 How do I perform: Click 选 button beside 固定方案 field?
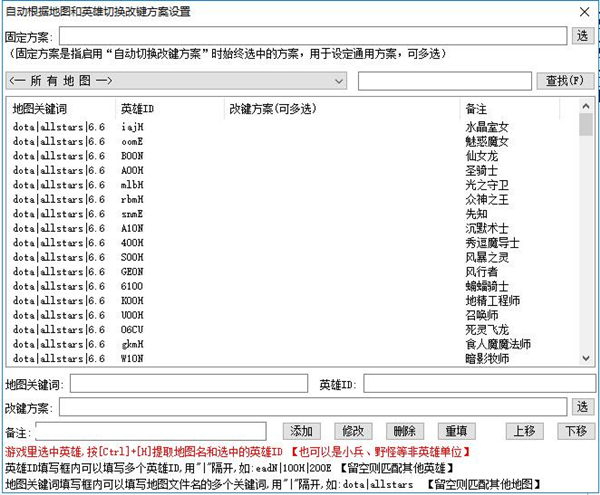tap(583, 35)
